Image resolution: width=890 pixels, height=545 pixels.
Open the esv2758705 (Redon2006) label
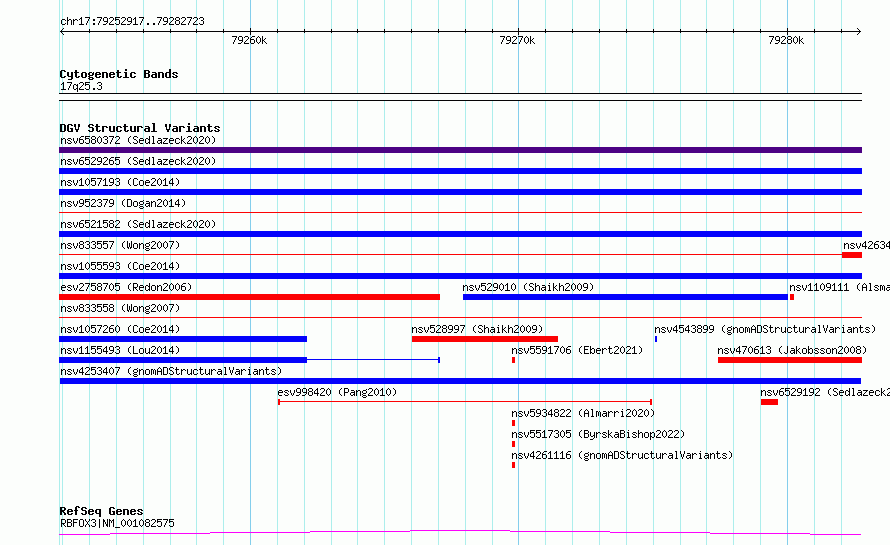click(126, 287)
